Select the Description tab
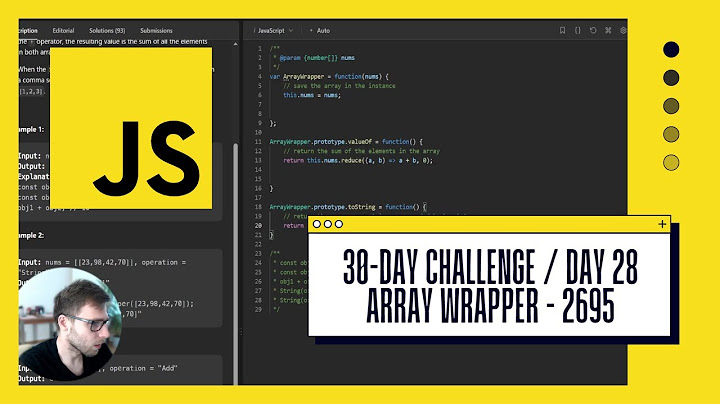The width and height of the screenshot is (720, 404). [28, 30]
